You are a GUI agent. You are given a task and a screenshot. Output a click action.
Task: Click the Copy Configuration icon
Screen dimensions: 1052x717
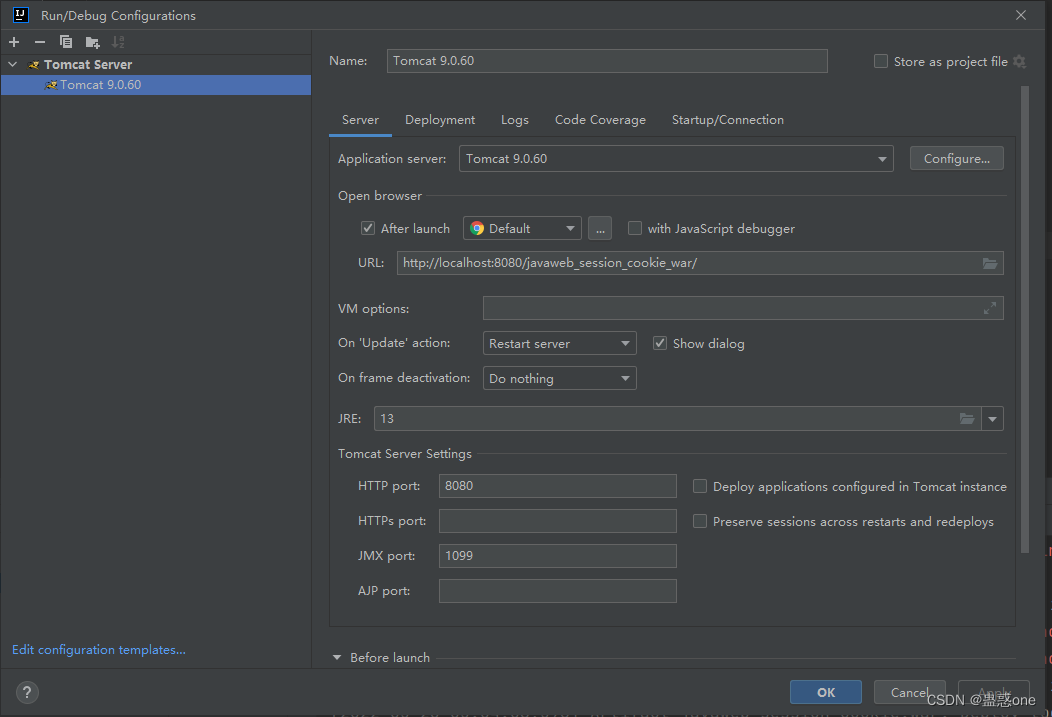pyautogui.click(x=66, y=42)
